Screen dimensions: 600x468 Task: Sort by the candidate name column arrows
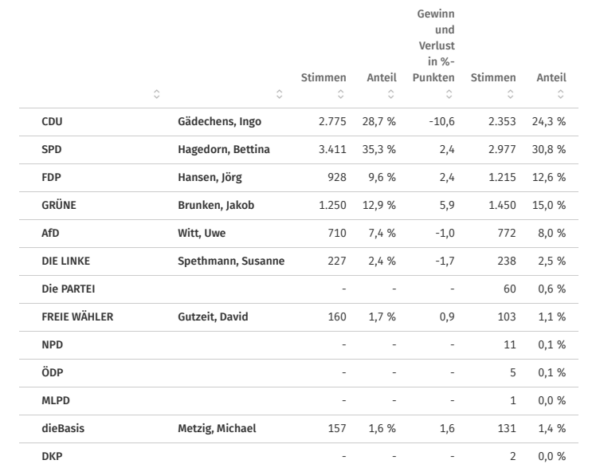coord(279,94)
